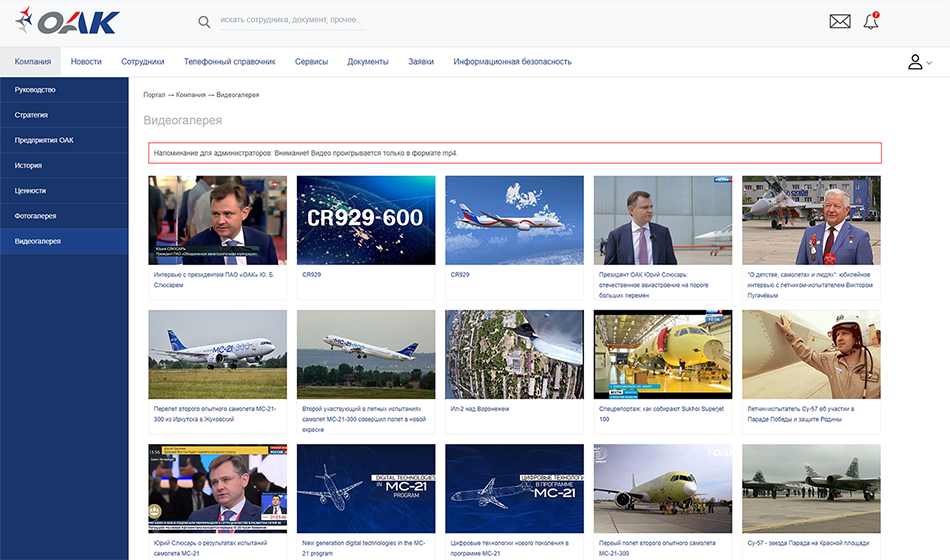Click the Портал breadcrumb link
This screenshot has width=950, height=560.
point(154,95)
